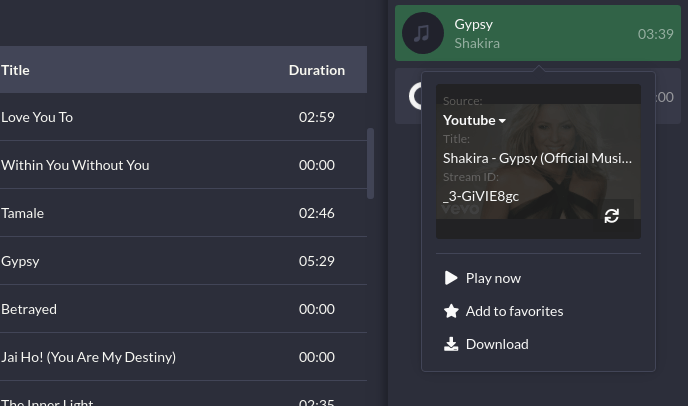This screenshot has height=406, width=688.
Task: Click the 05:29 duration in Gypsy row
Action: [317, 261]
